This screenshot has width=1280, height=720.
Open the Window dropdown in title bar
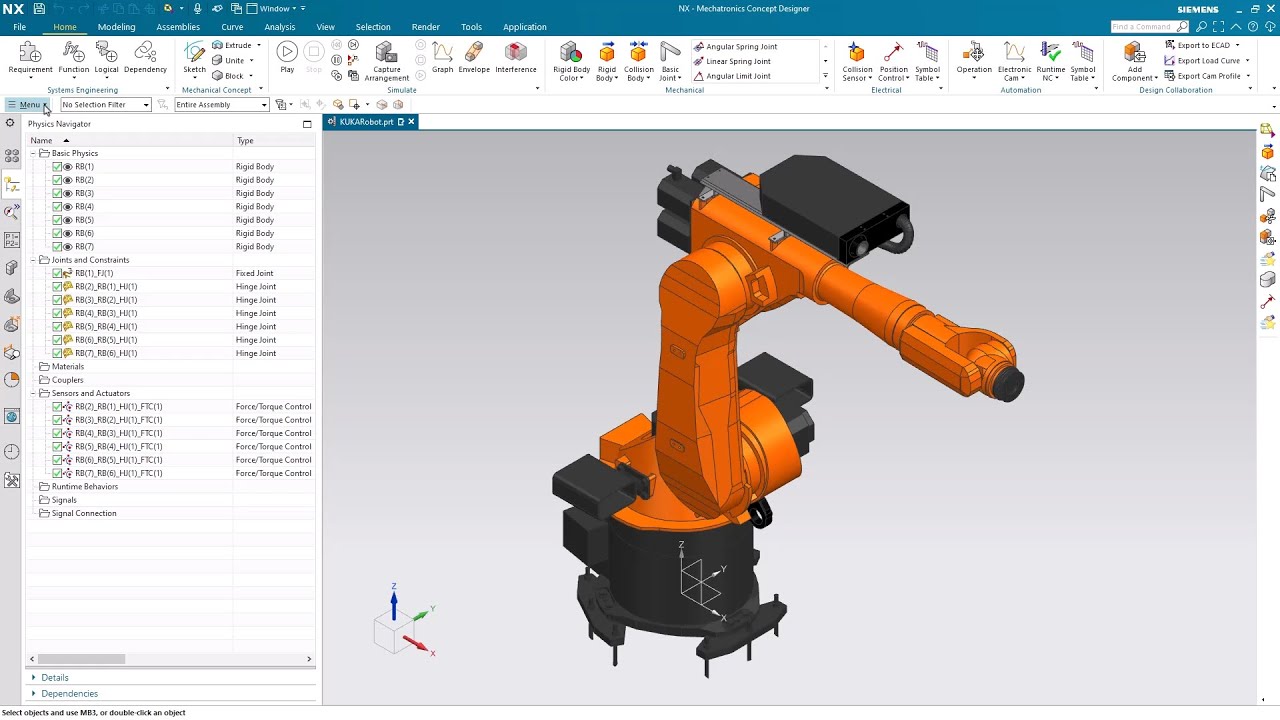[276, 8]
